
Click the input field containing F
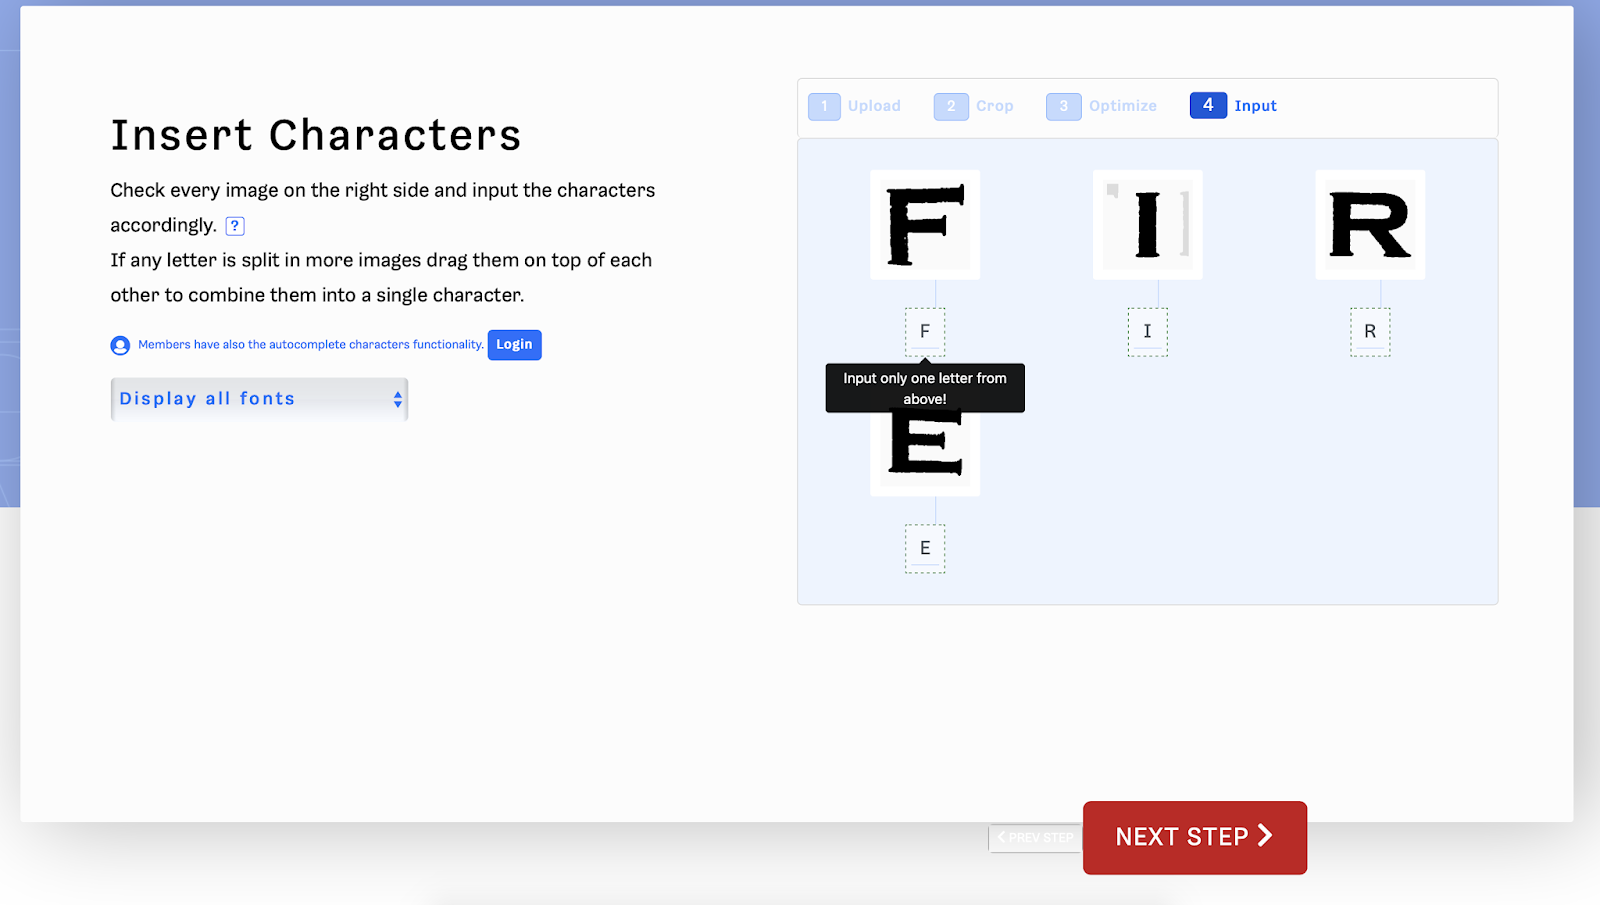[x=925, y=332]
